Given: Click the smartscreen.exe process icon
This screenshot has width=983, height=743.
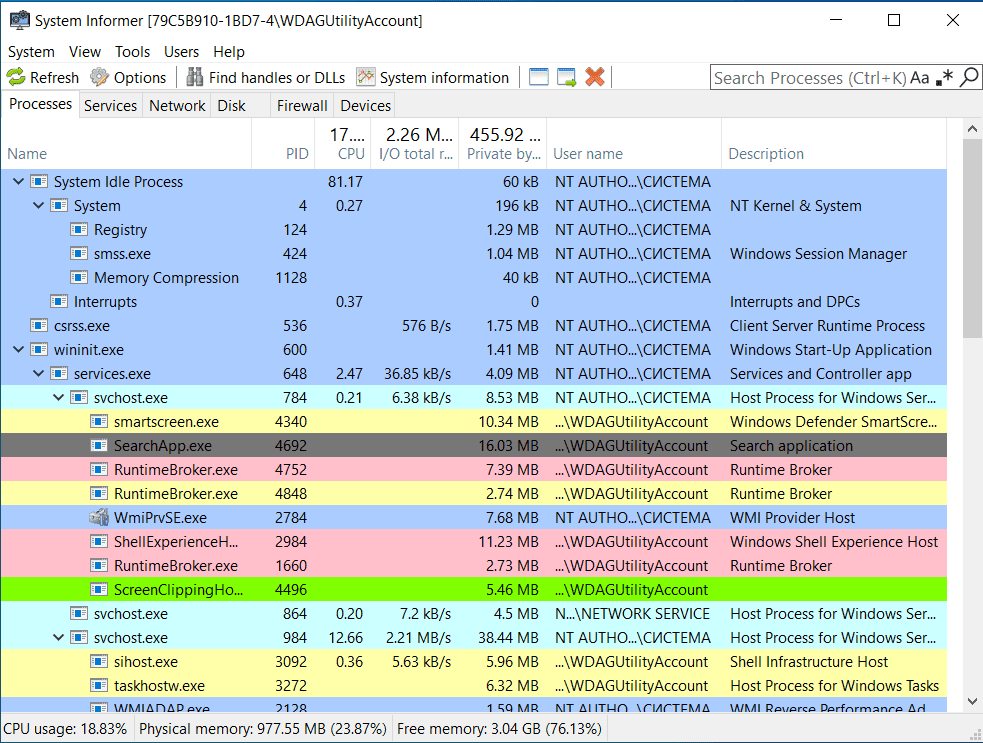Looking at the screenshot, I should (98, 421).
